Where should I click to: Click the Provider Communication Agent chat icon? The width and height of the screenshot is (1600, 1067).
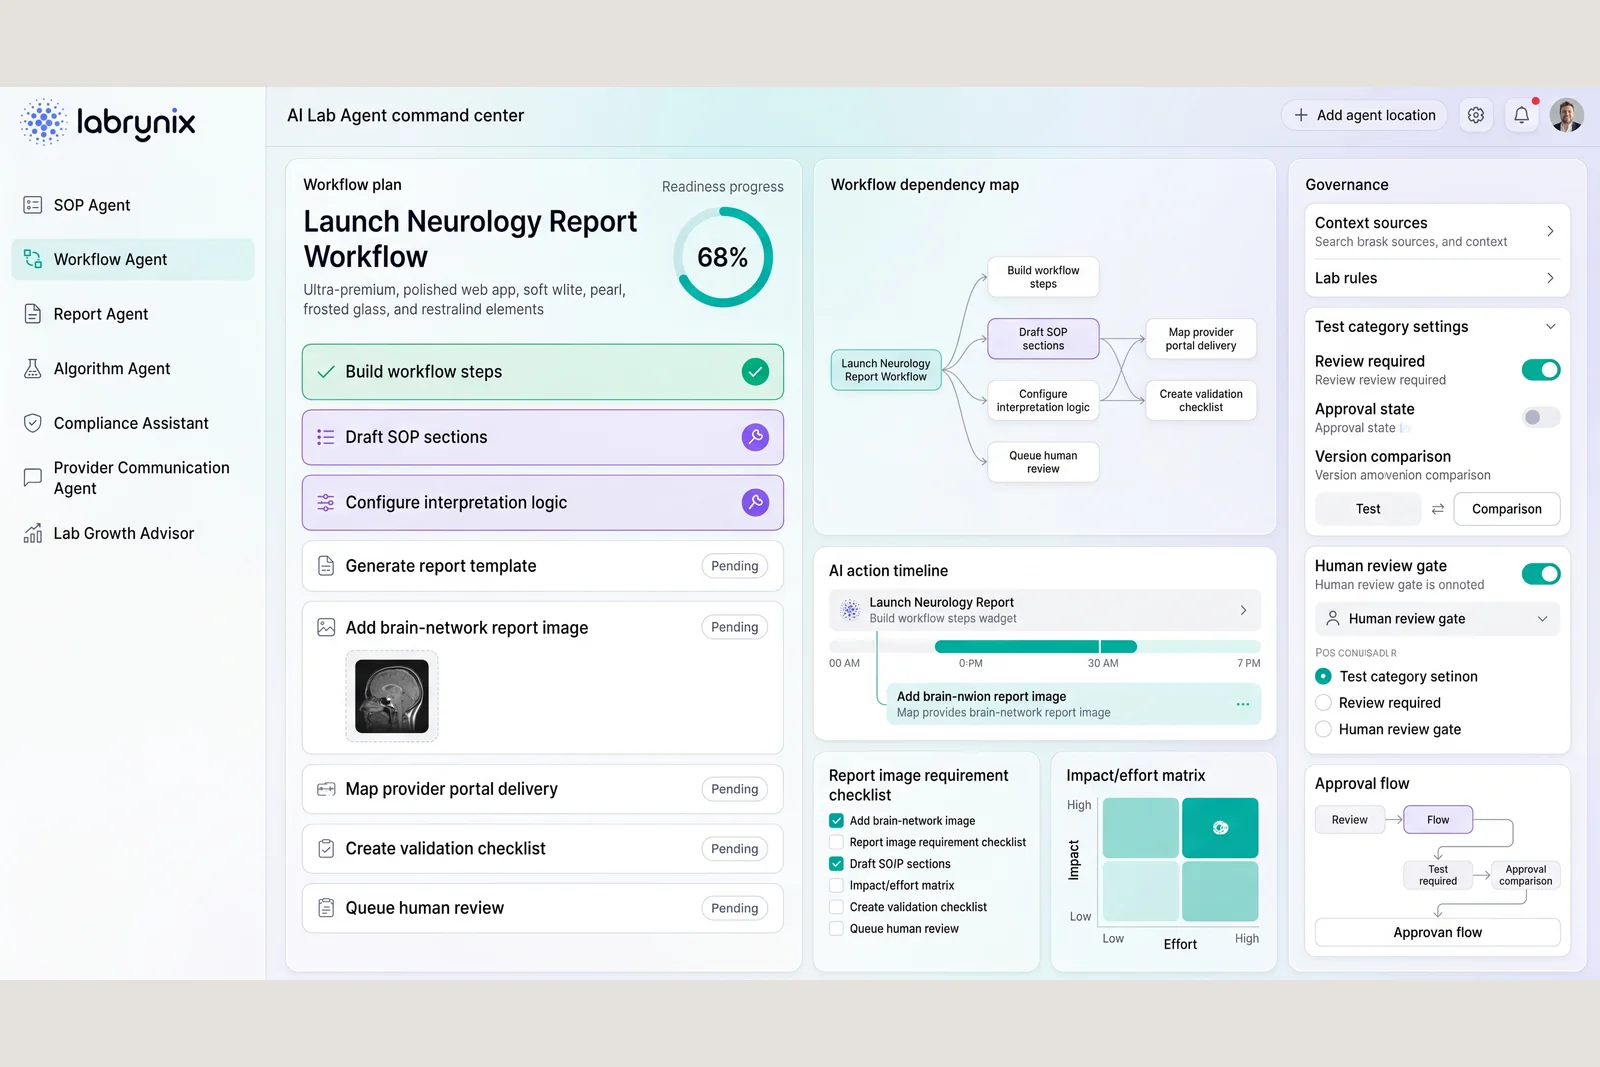33,477
